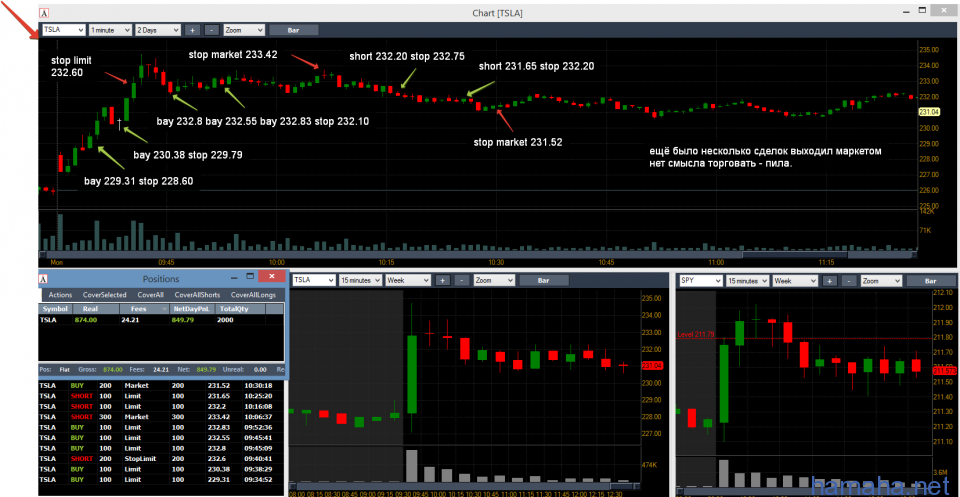Open the SPY symbol dropdown

700,281
